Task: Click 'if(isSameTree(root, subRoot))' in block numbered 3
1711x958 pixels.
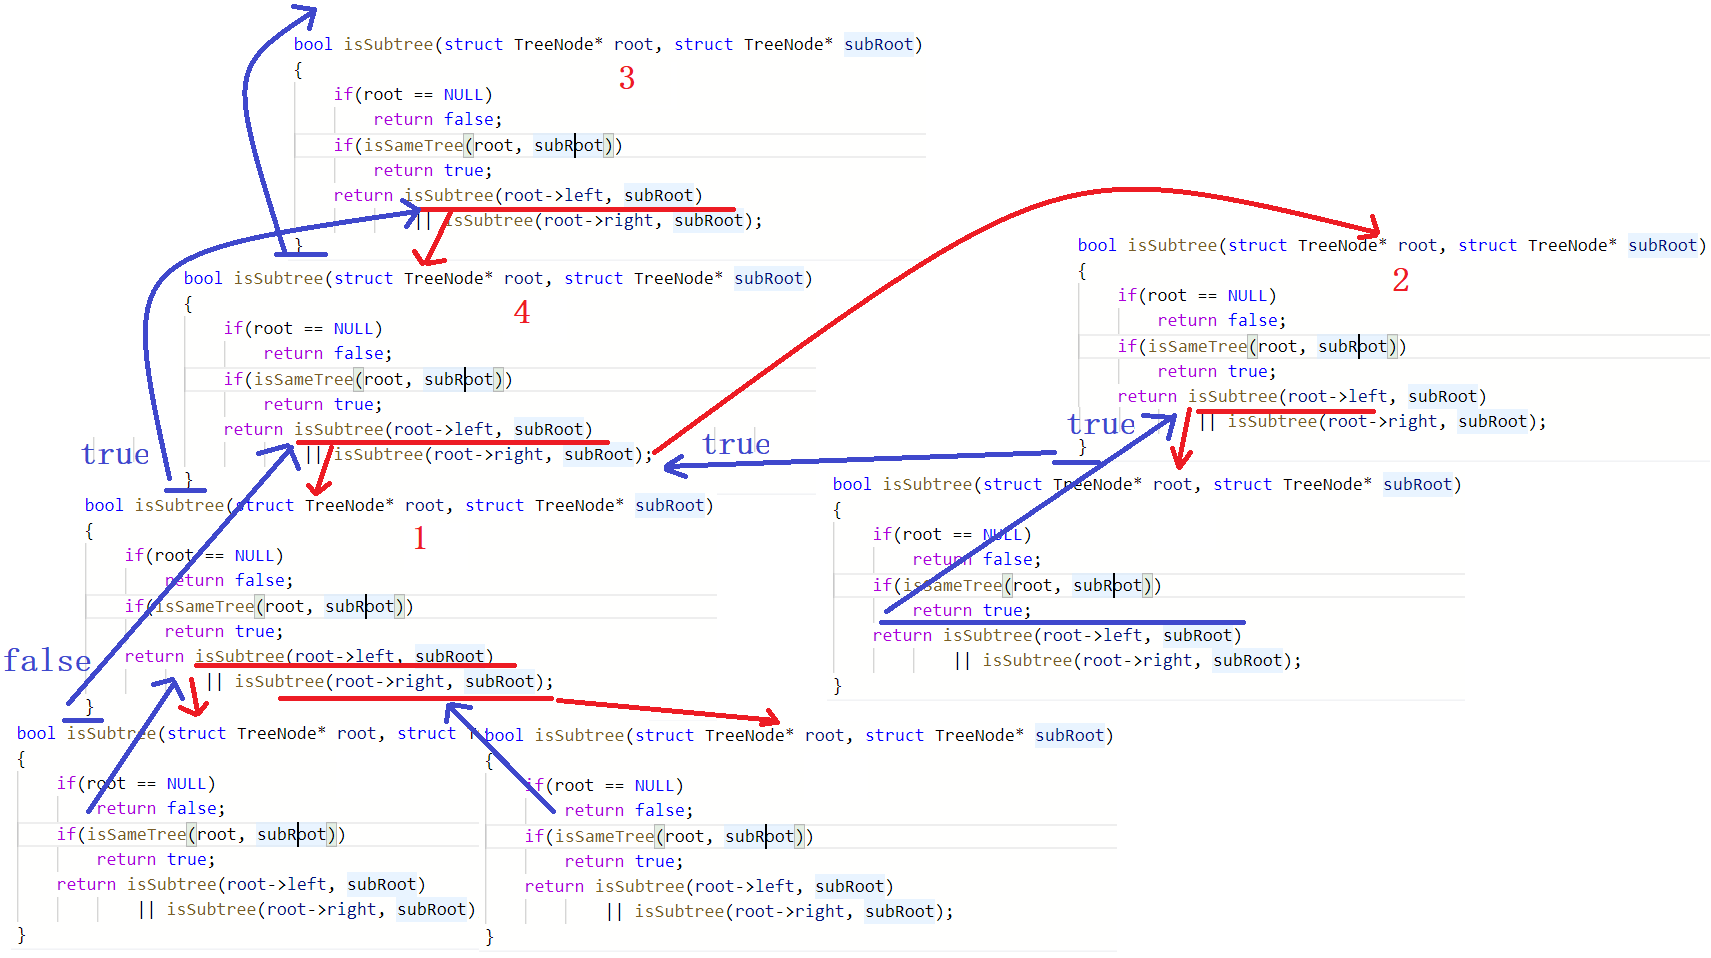Action: [478, 145]
